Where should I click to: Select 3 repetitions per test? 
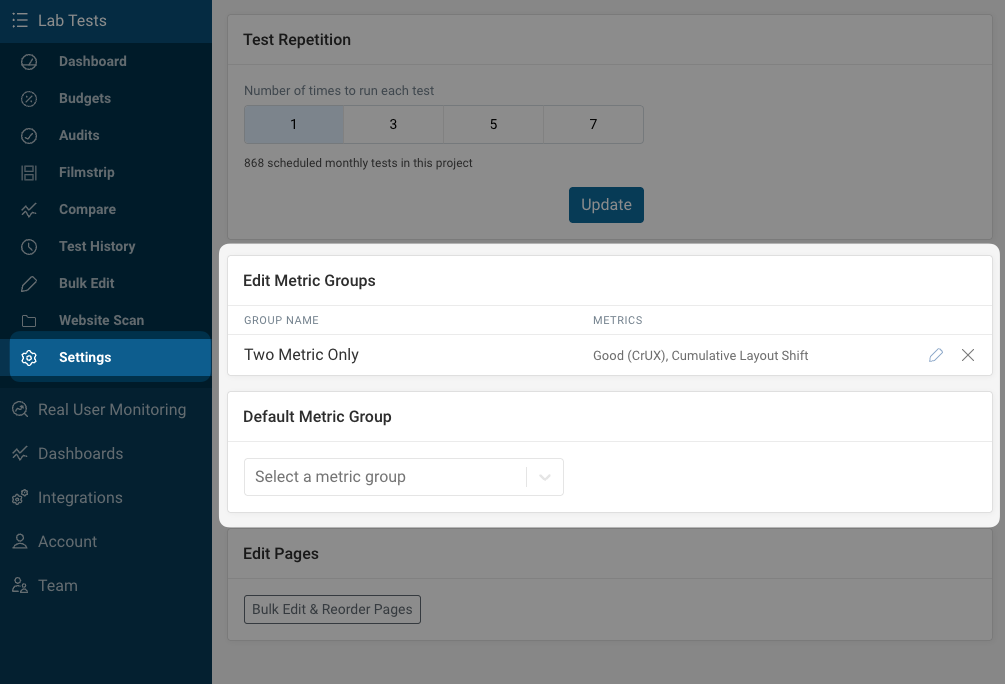393,124
